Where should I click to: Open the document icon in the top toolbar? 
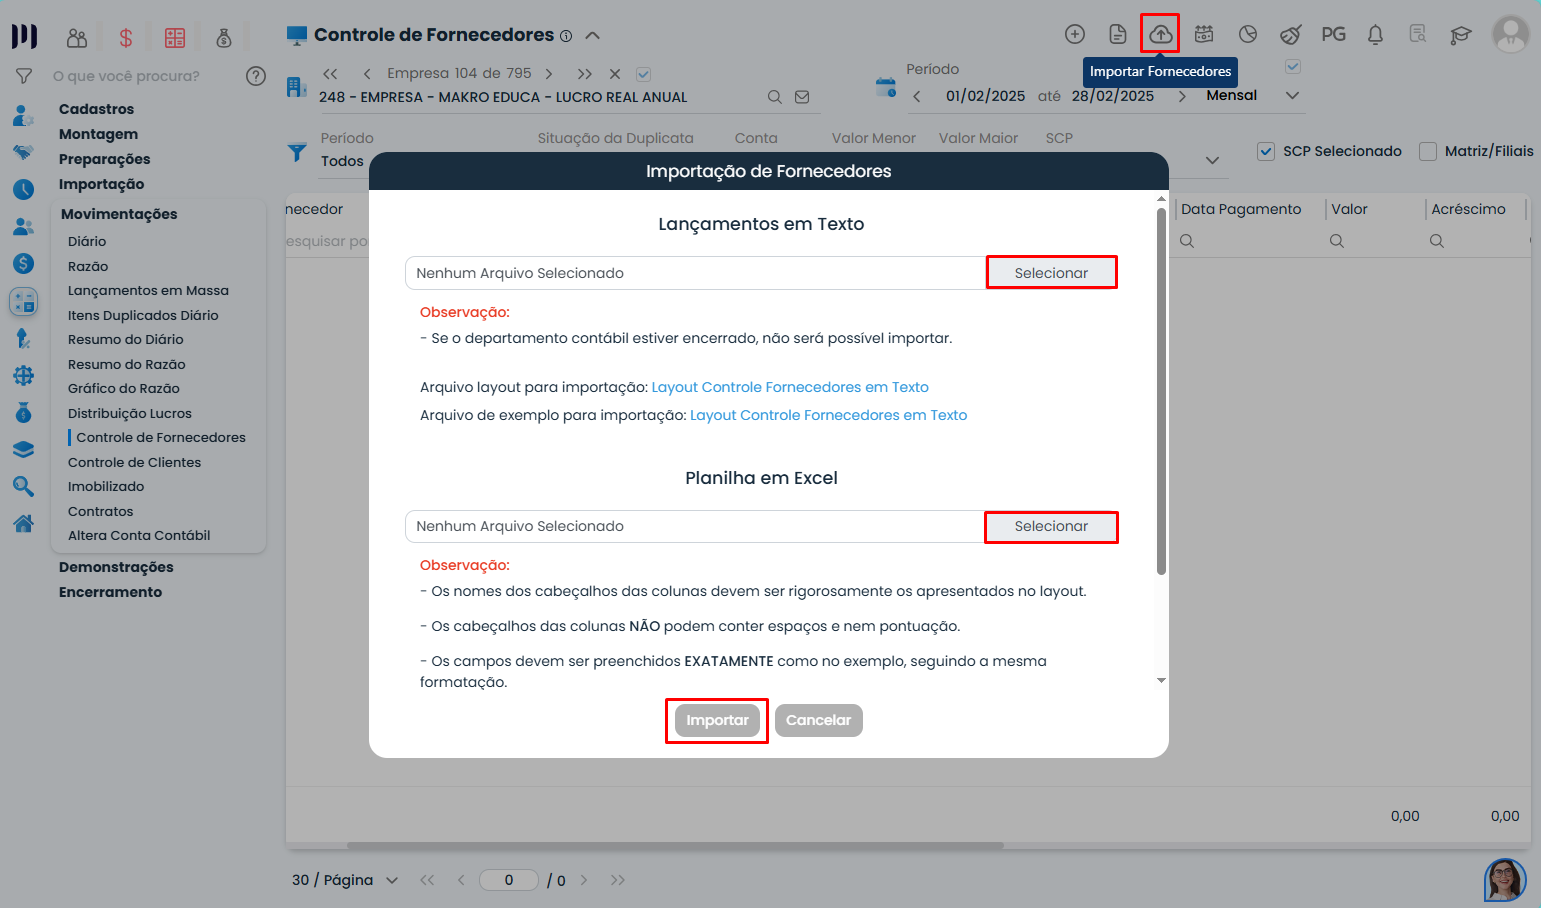click(x=1118, y=34)
